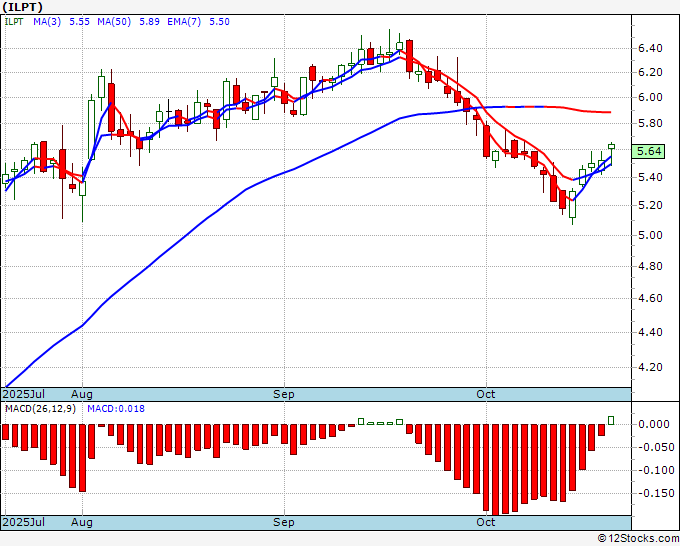The image size is (680, 546).
Task: Select the EMA(7) legend label
Action: pyautogui.click(x=184, y=22)
